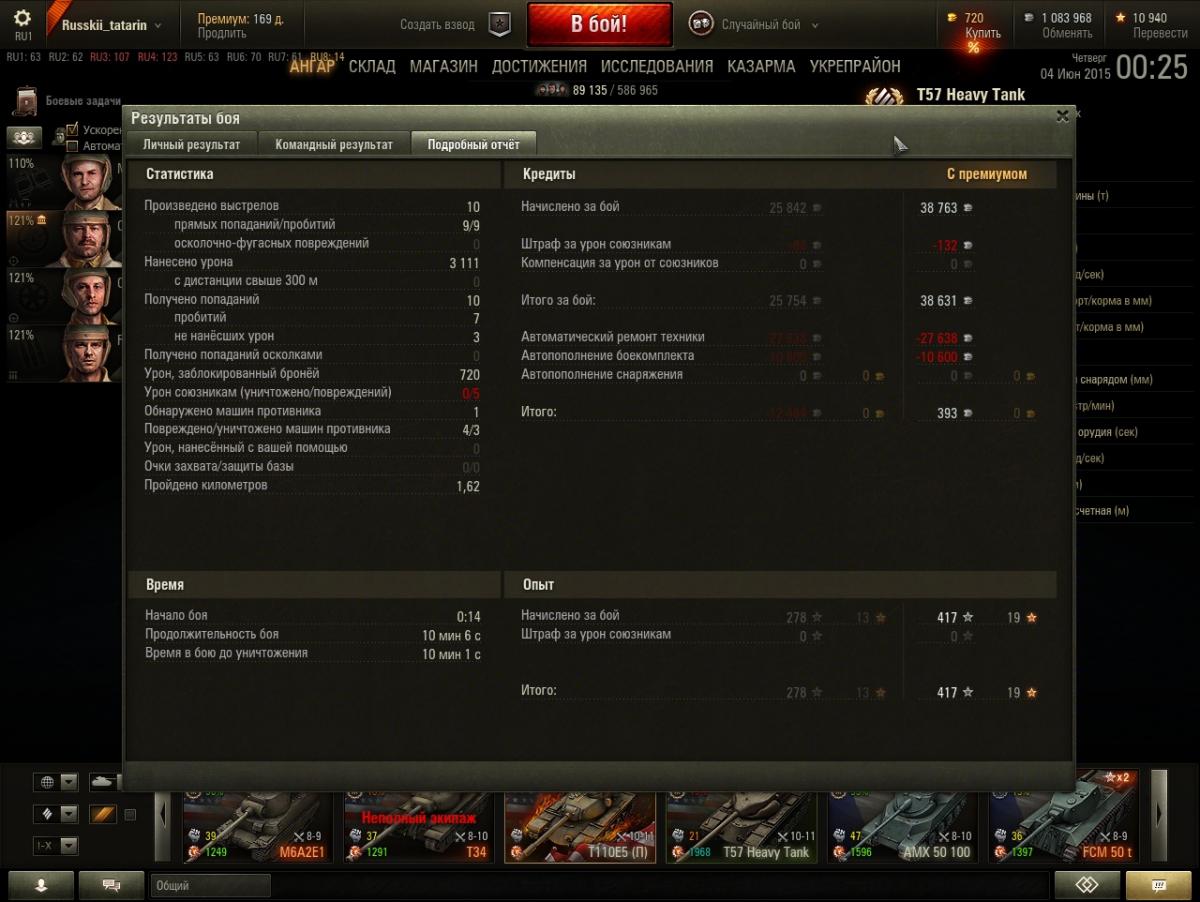Open the УКРЕПРАЙОН menu

(855, 66)
